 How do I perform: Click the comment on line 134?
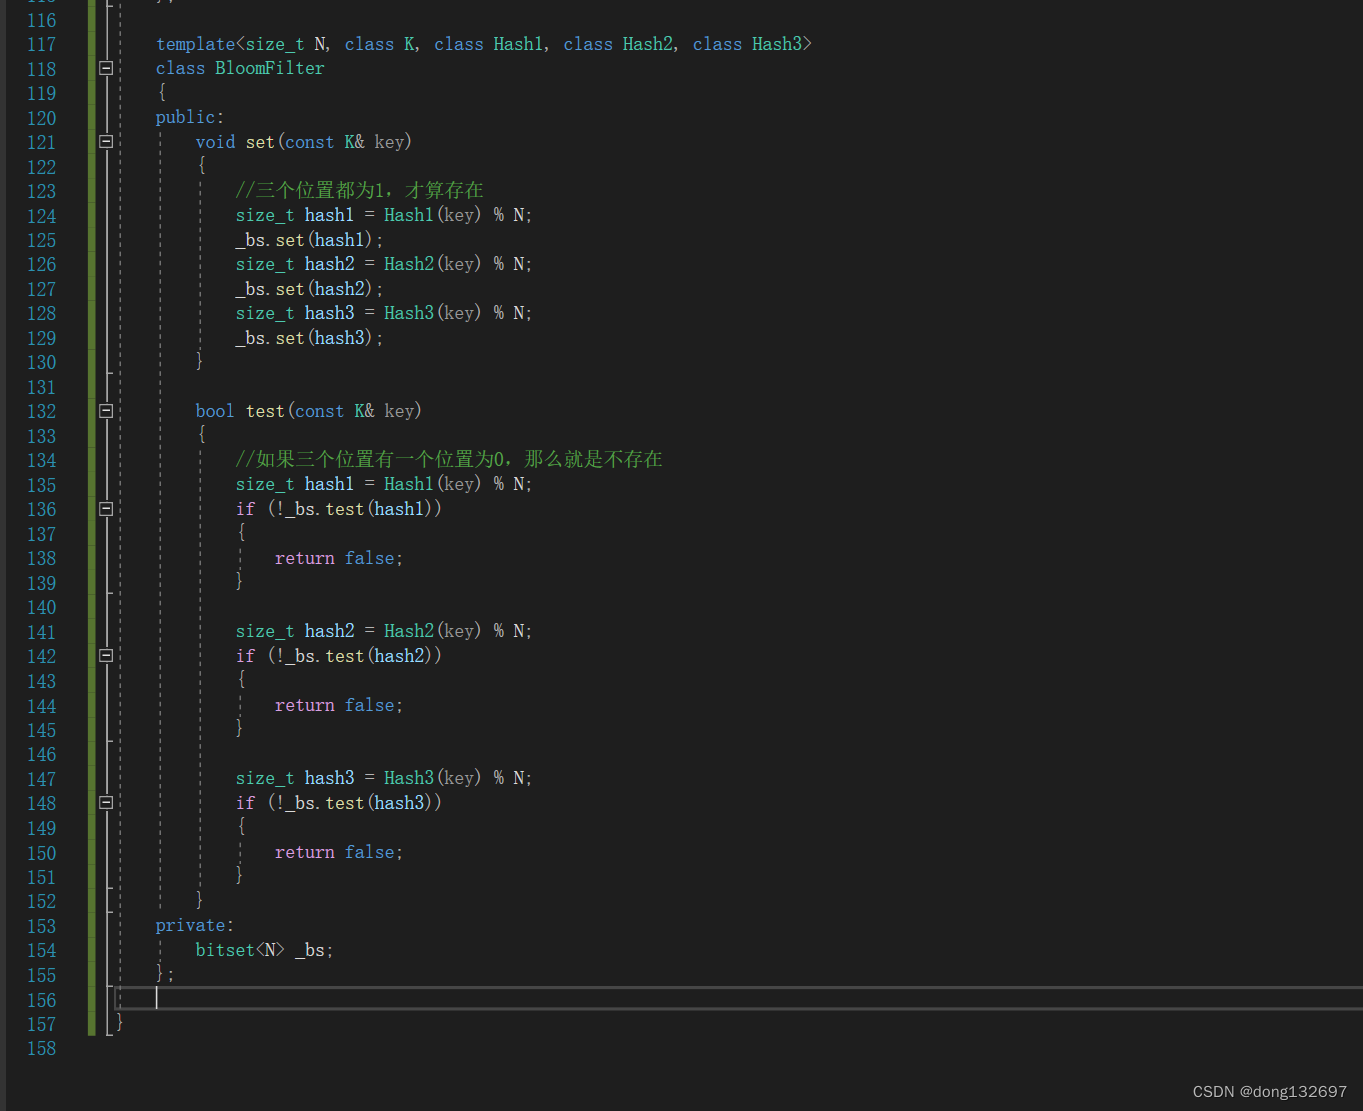coord(449,459)
